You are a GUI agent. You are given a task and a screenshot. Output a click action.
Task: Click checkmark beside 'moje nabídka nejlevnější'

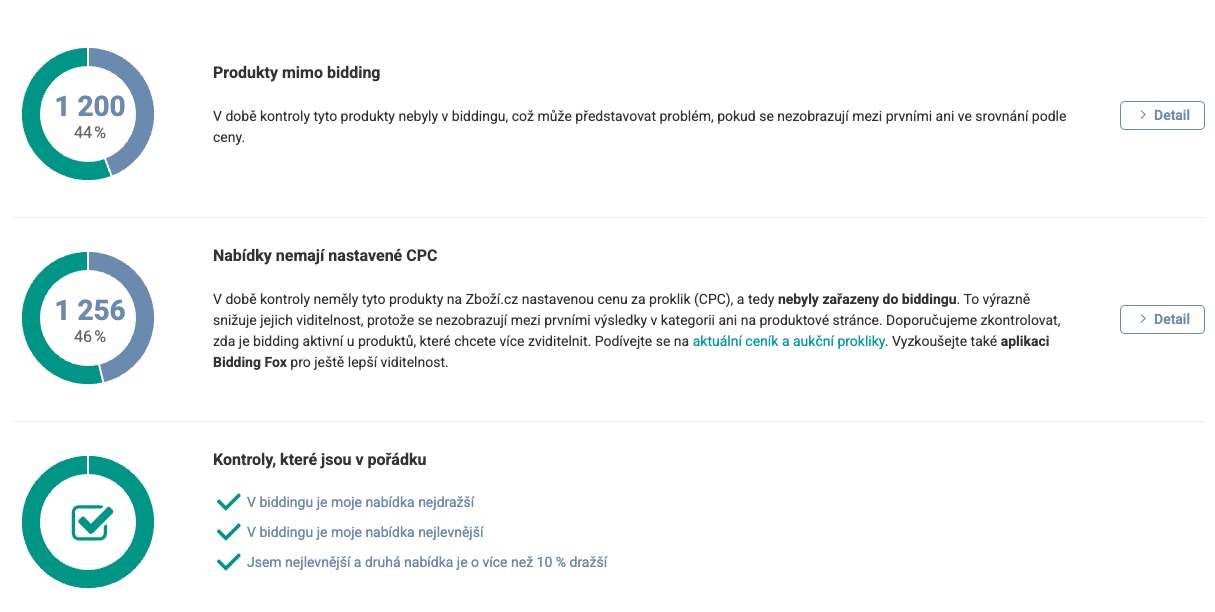(228, 532)
